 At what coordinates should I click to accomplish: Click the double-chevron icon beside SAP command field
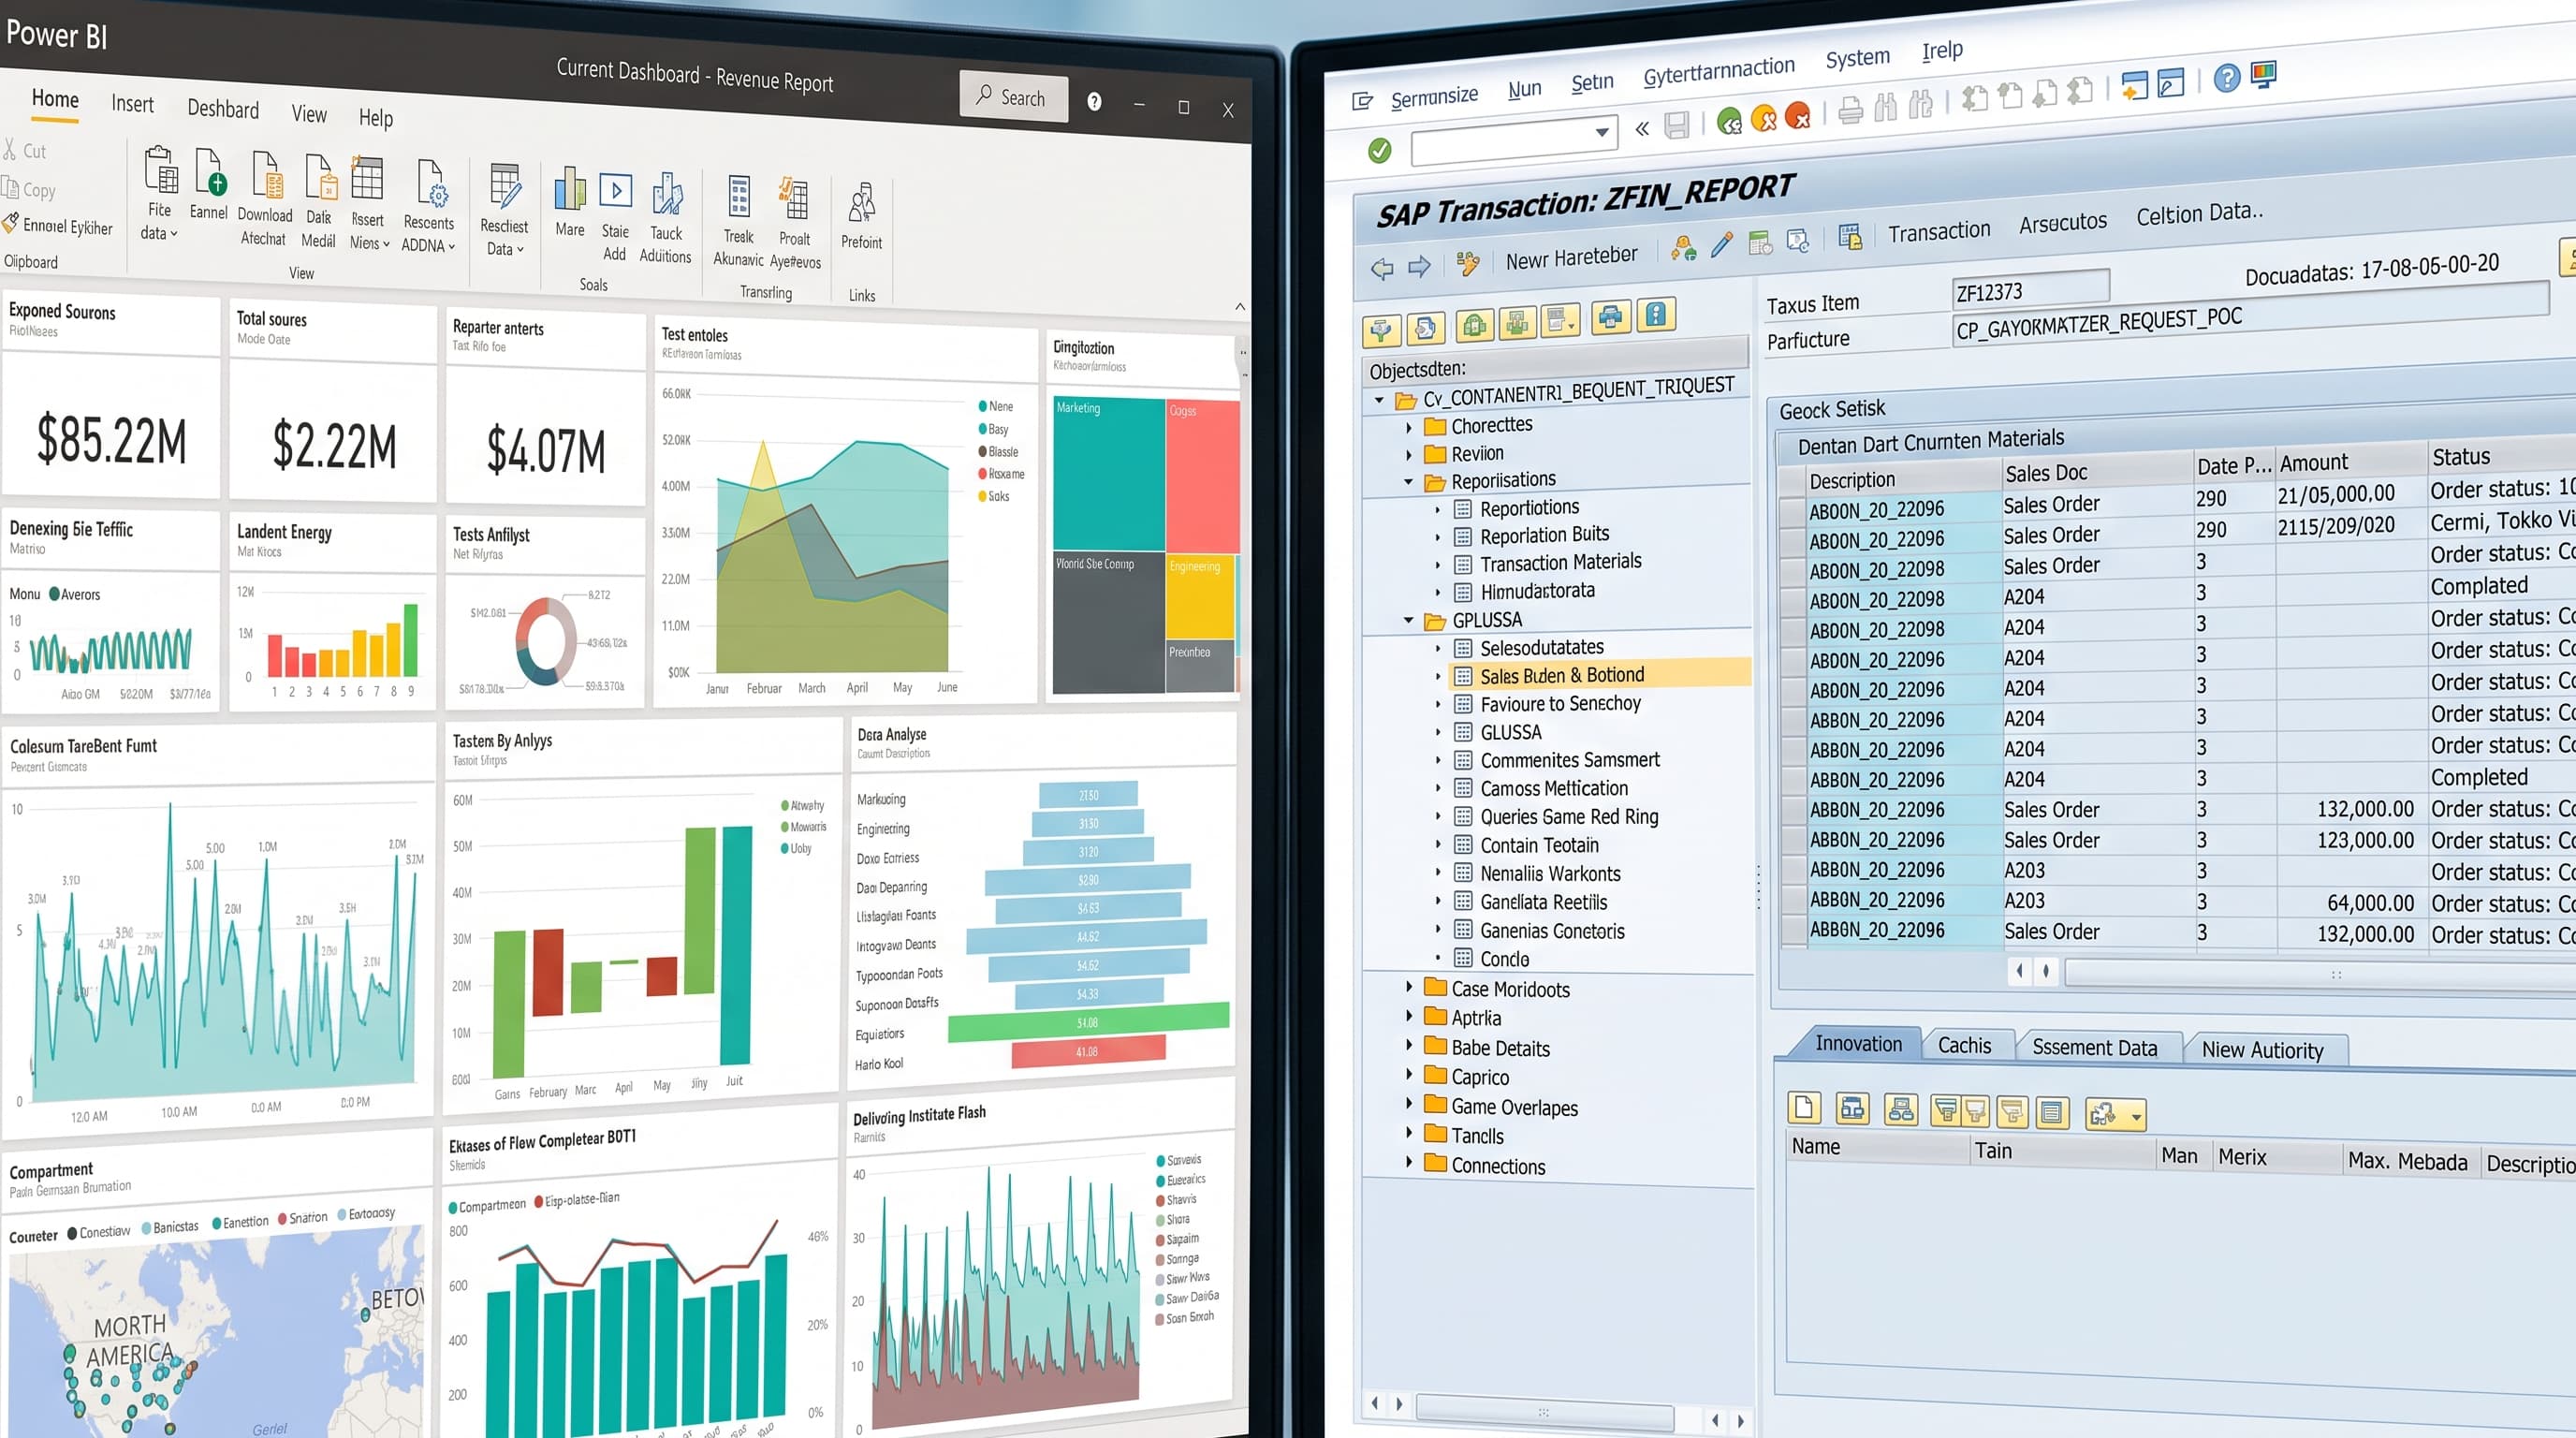1642,128
